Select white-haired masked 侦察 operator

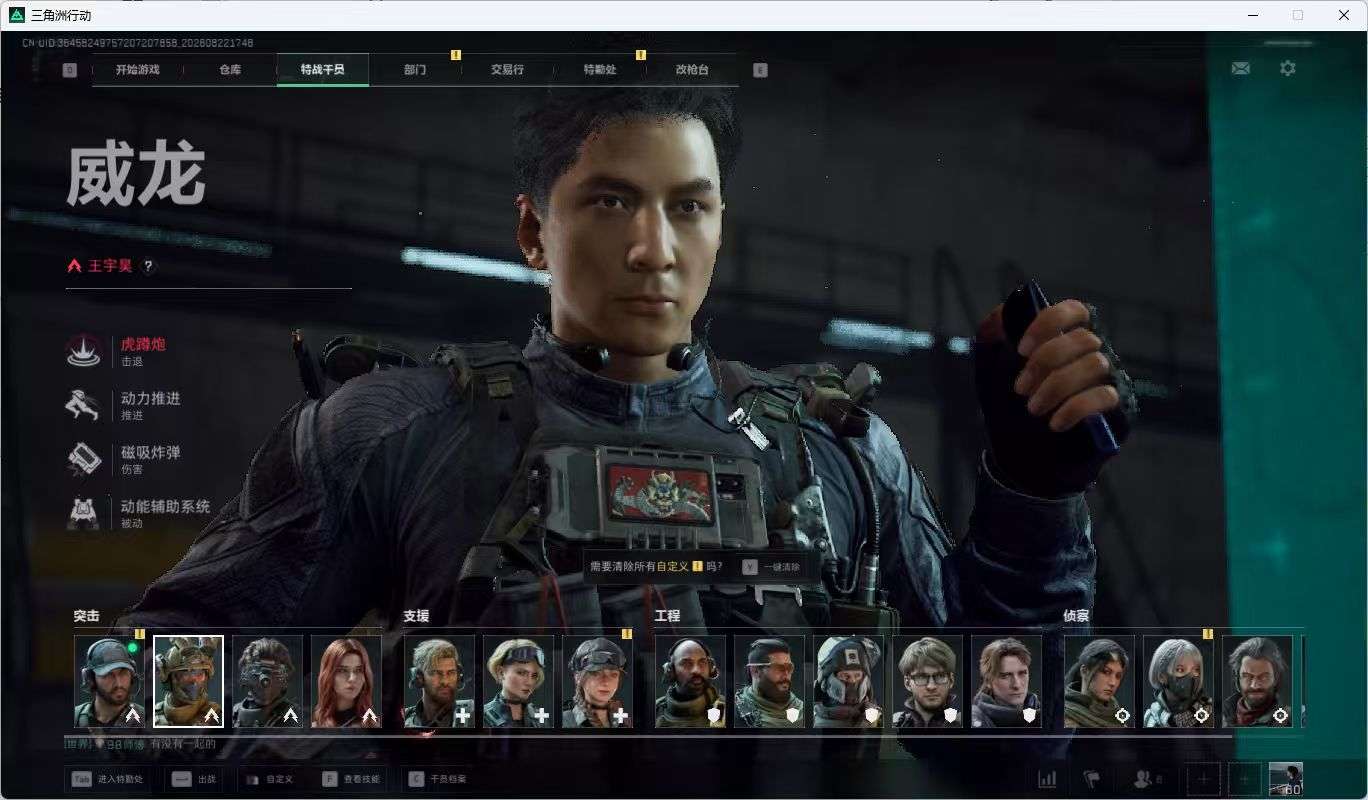tap(1178, 682)
